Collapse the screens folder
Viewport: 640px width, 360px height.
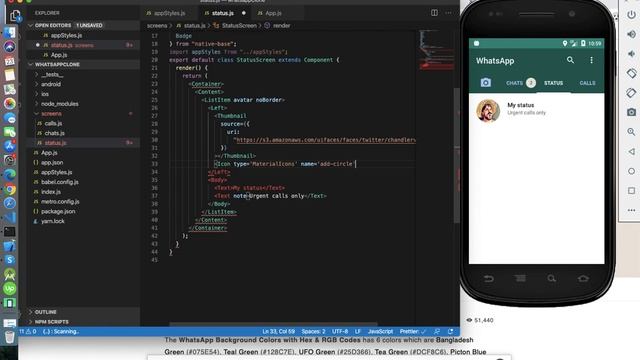click(x=51, y=113)
